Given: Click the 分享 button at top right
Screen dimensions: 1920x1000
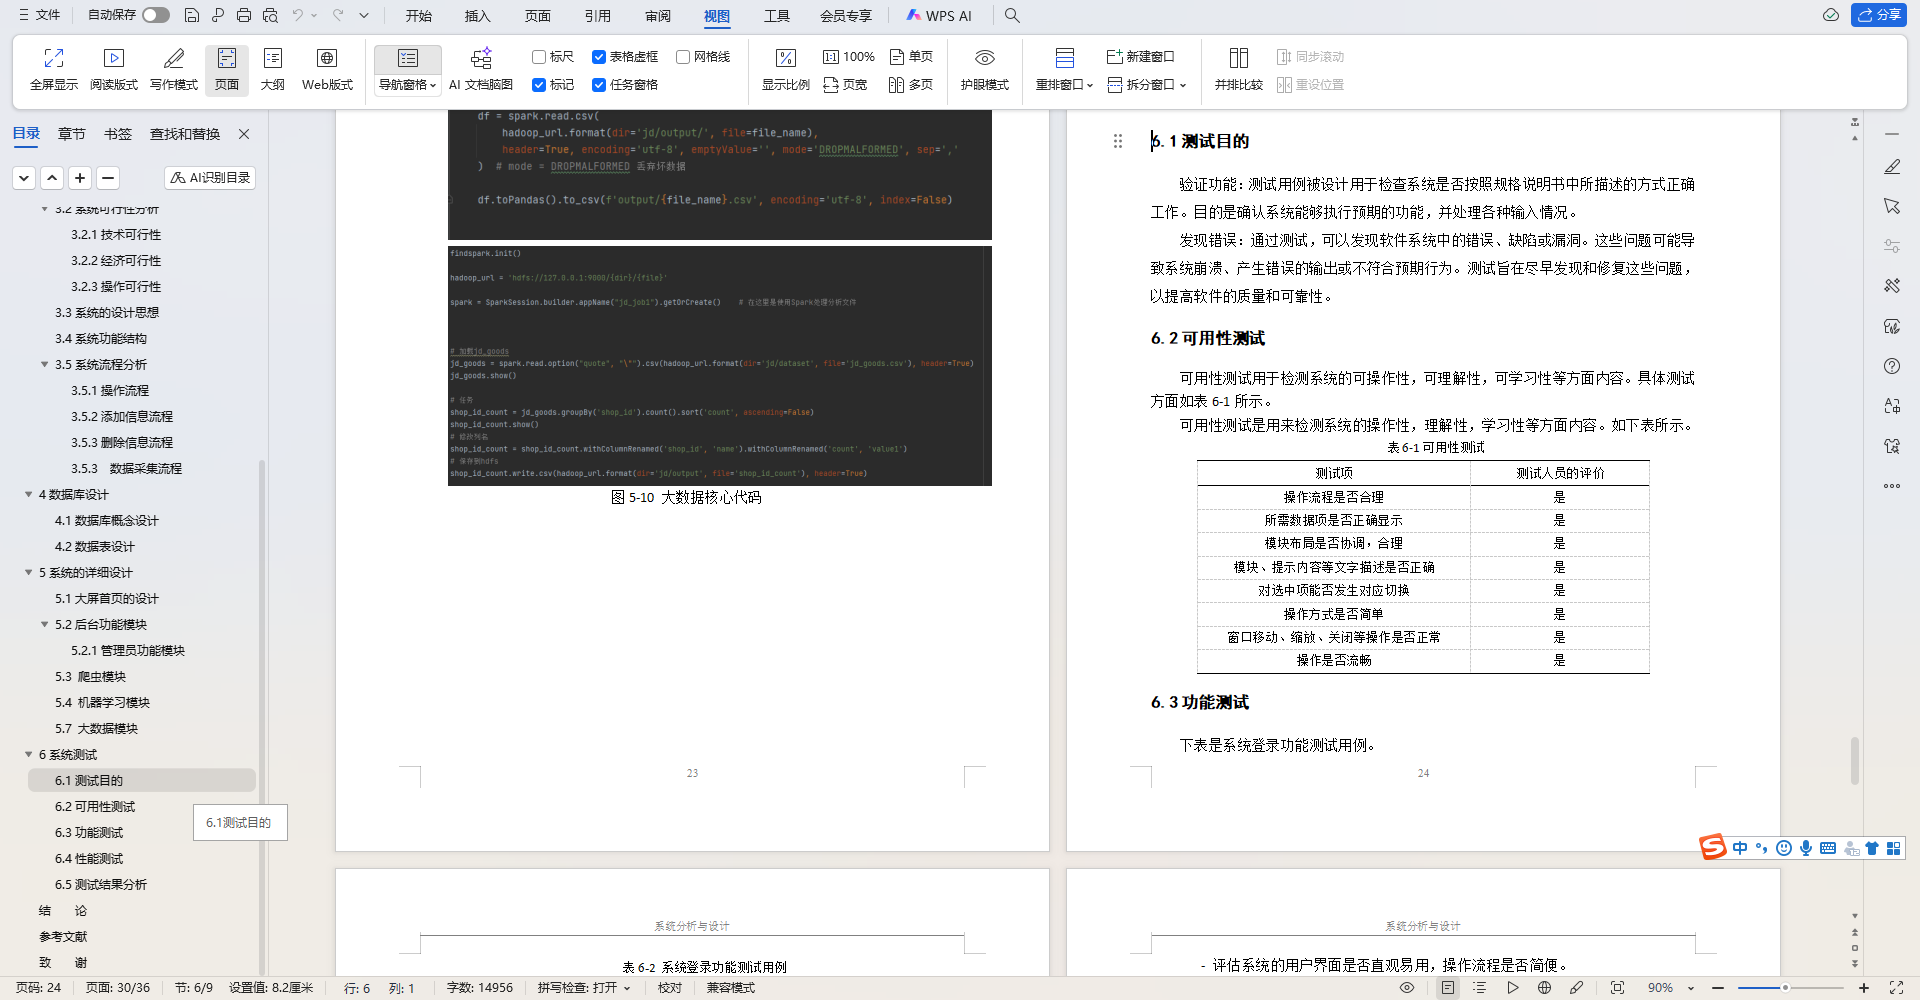Looking at the screenshot, I should tap(1880, 15).
